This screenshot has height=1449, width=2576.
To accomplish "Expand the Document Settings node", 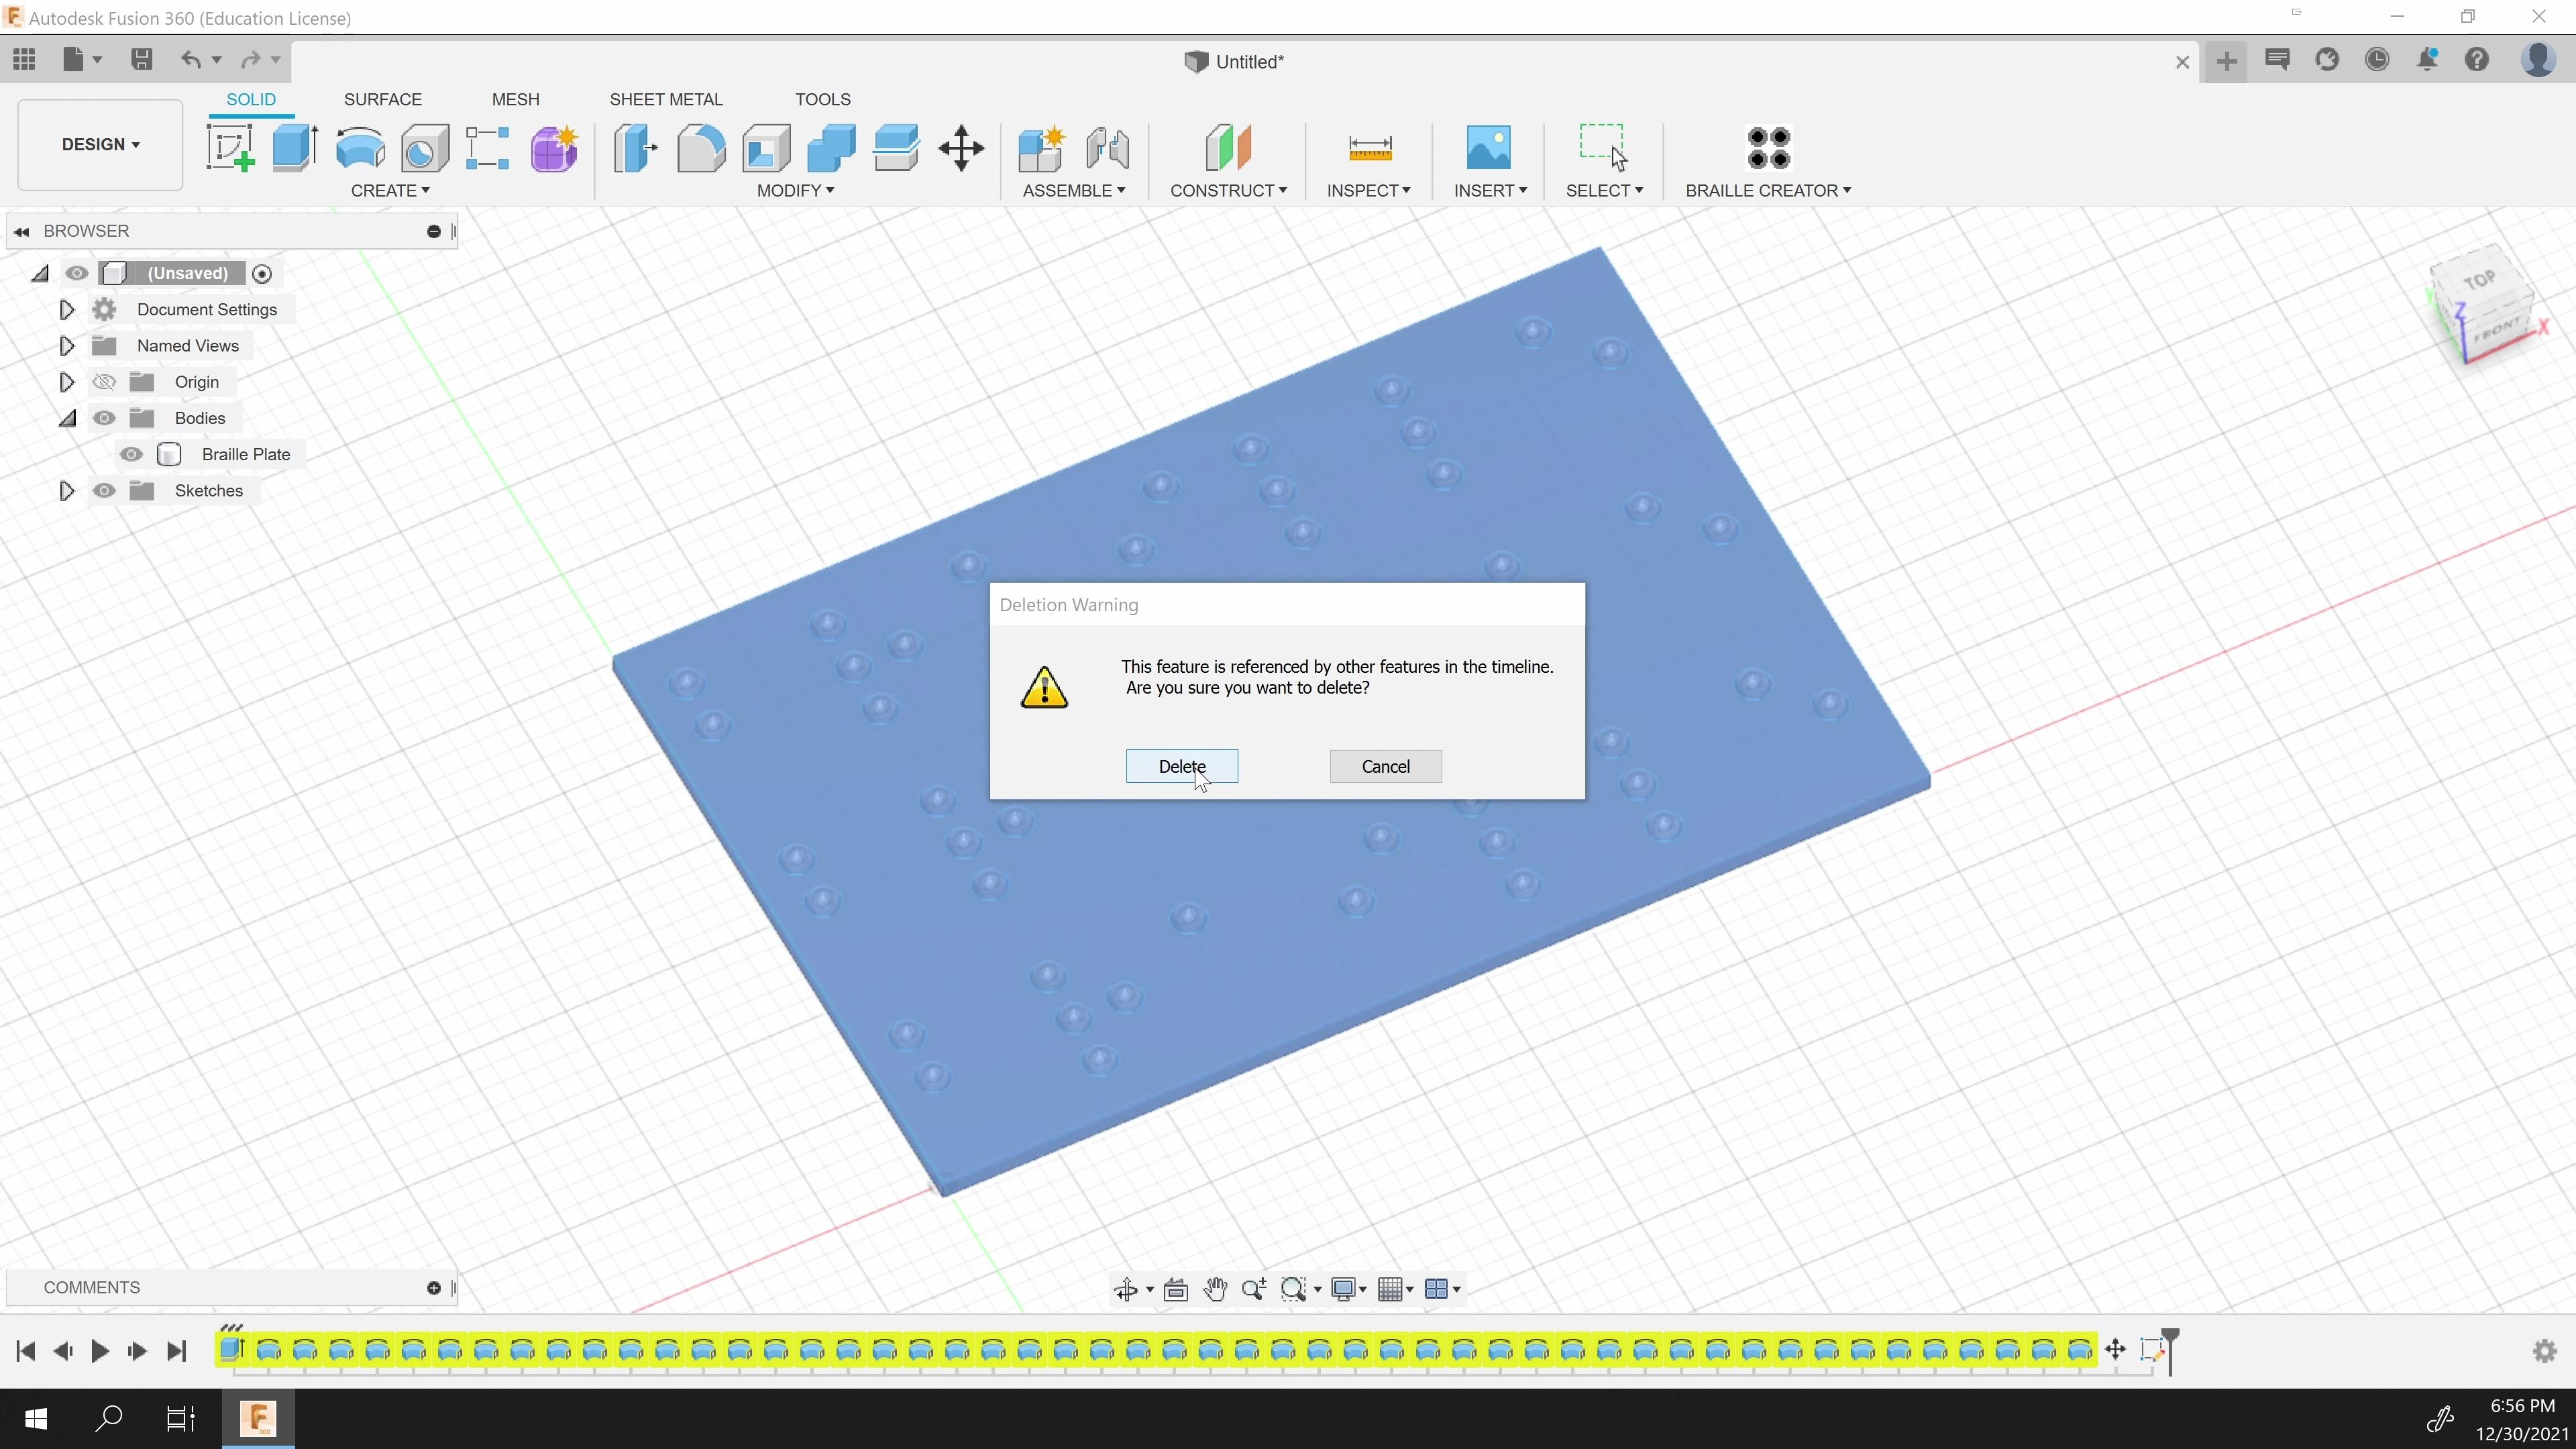I will (66, 310).
